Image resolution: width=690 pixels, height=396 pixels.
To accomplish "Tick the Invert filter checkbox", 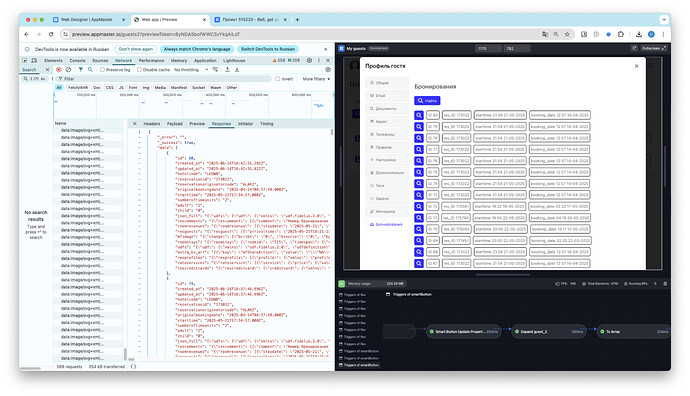I will [x=278, y=79].
